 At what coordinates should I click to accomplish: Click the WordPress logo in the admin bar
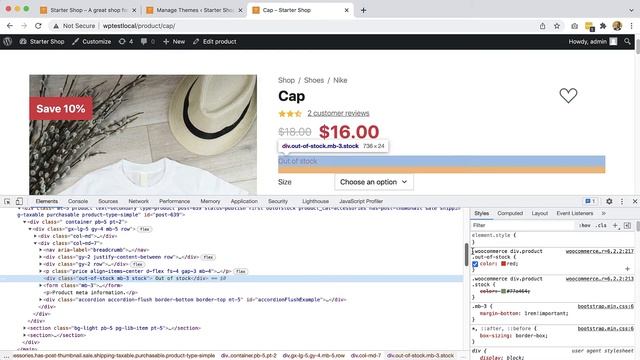[x=7, y=42]
